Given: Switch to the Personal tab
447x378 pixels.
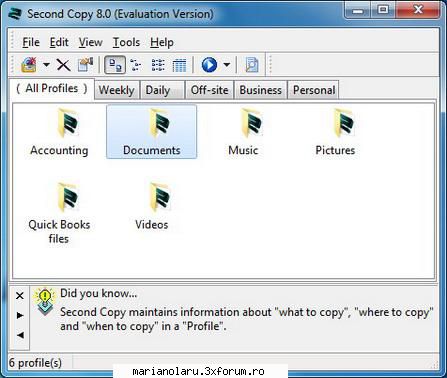Looking at the screenshot, I should click(x=314, y=90).
